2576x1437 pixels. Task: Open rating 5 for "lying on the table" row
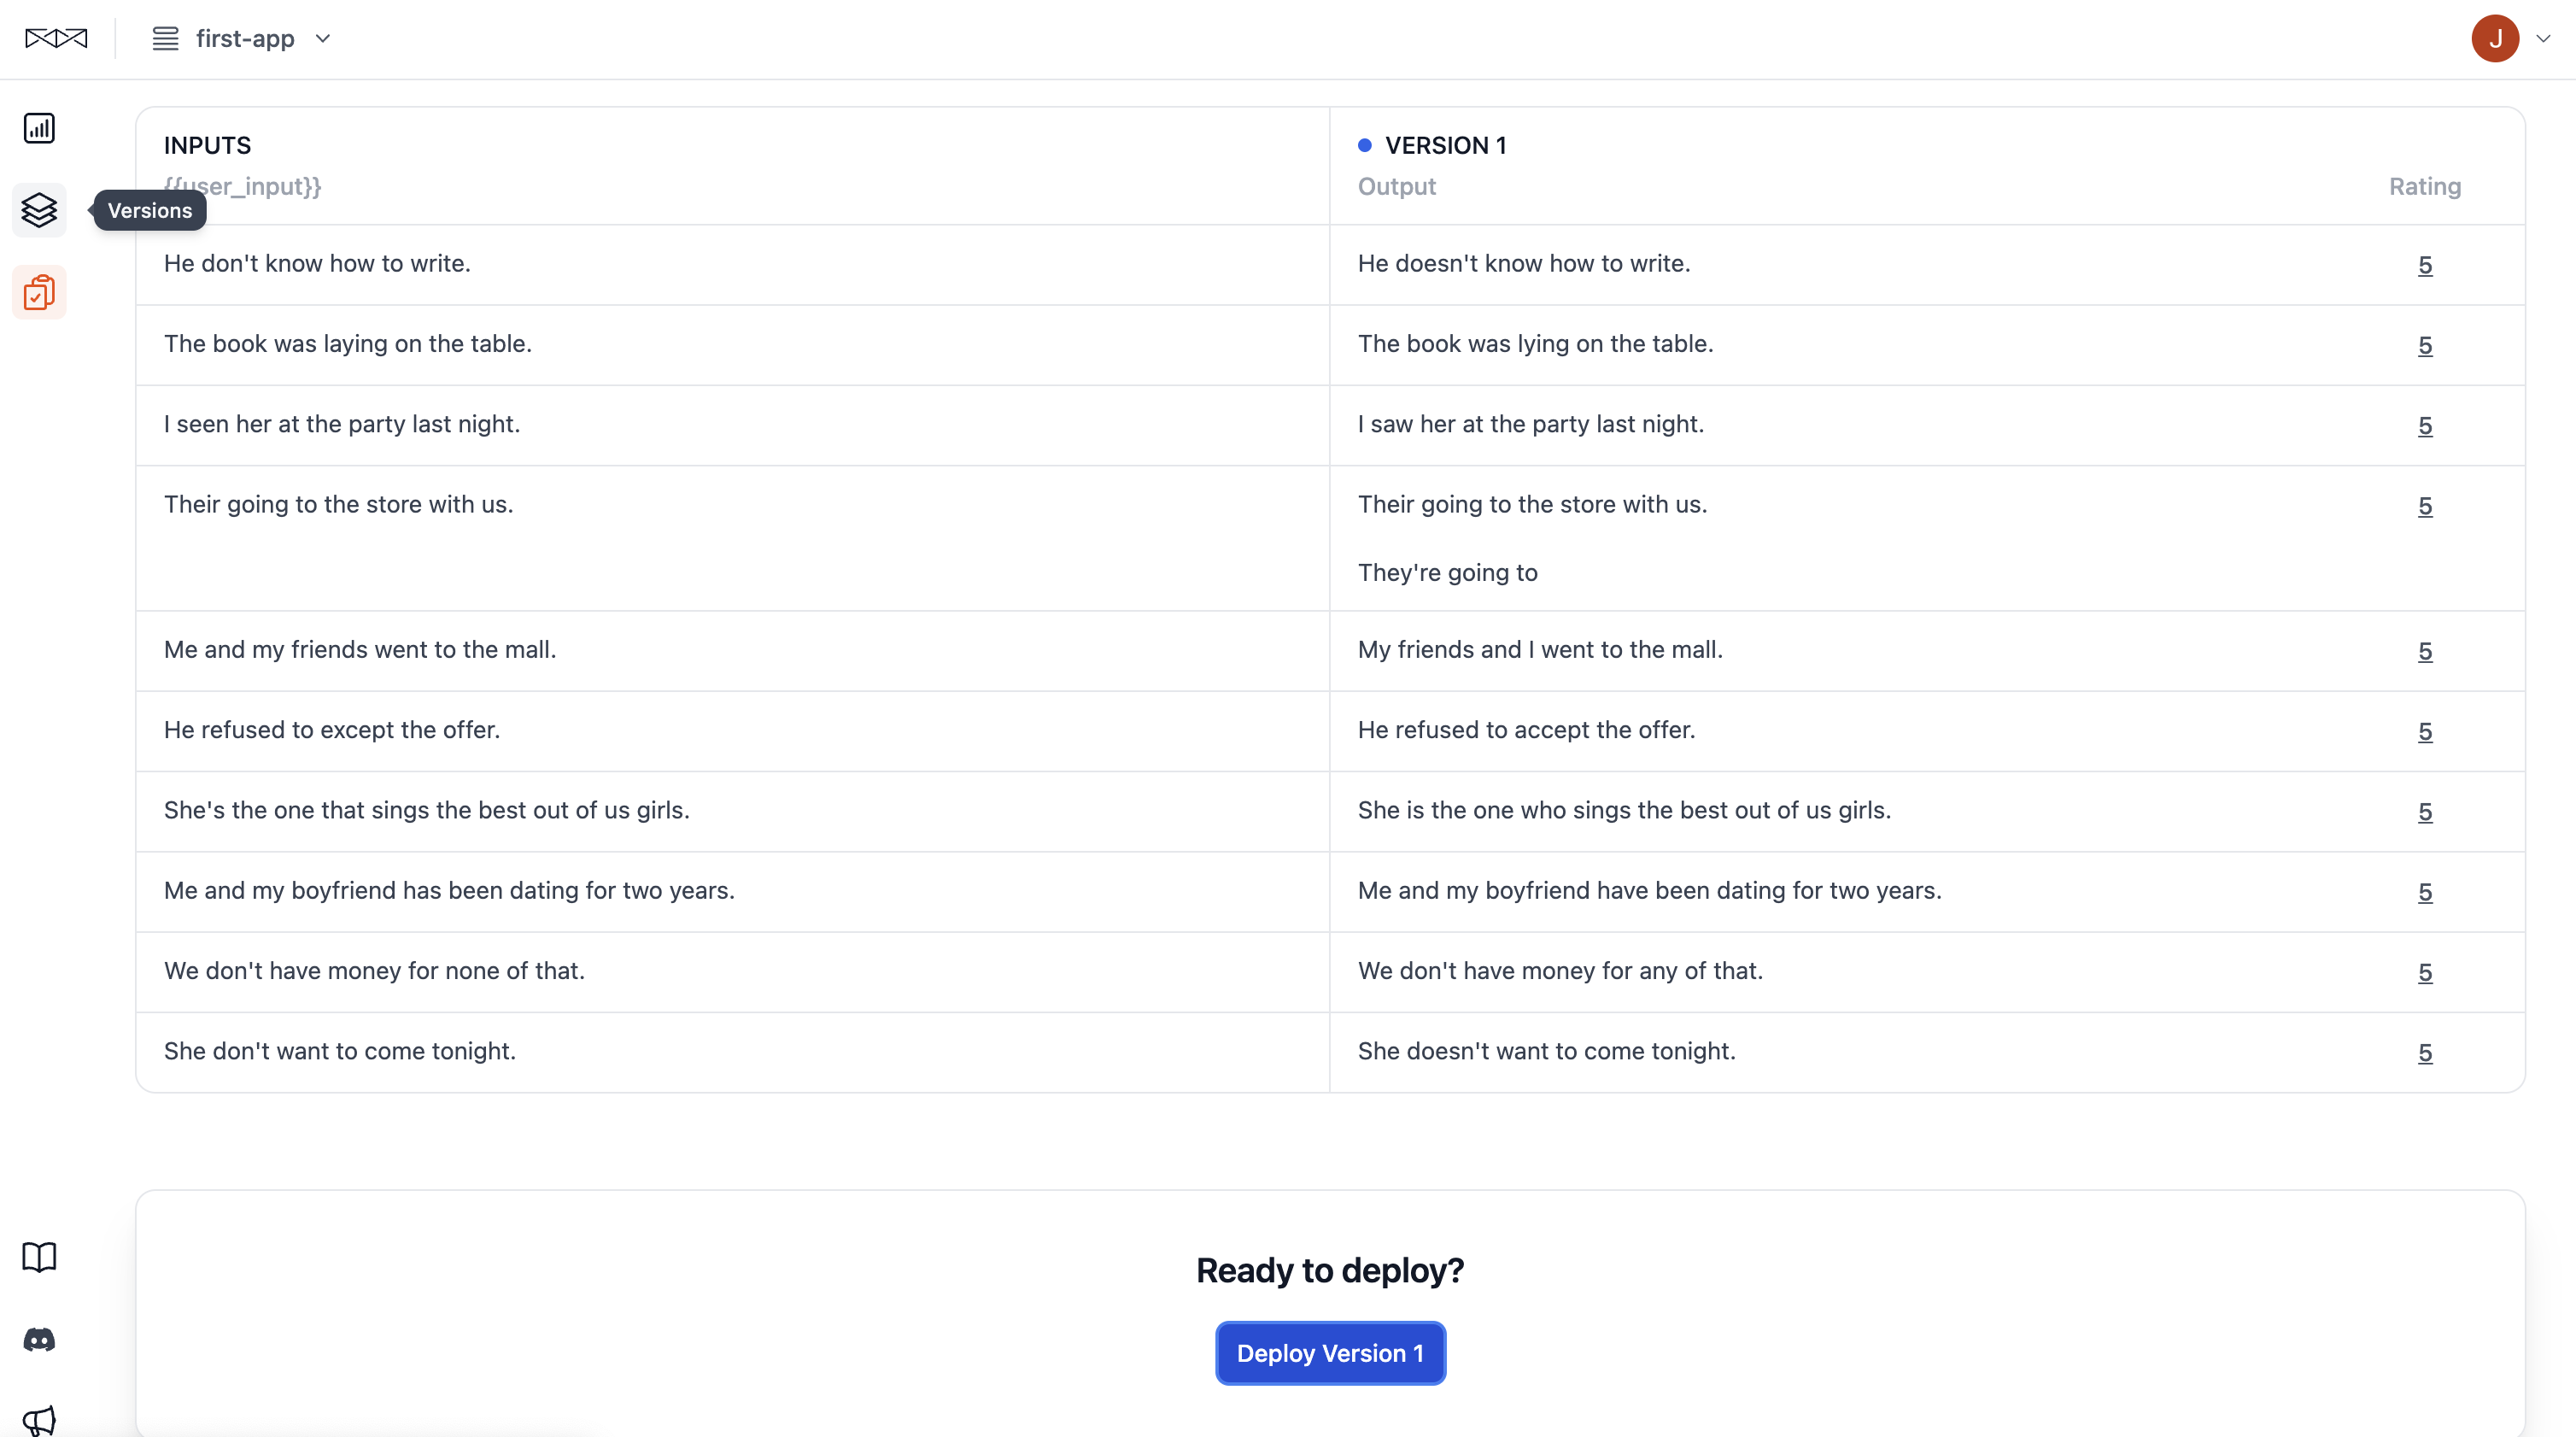pos(2425,345)
